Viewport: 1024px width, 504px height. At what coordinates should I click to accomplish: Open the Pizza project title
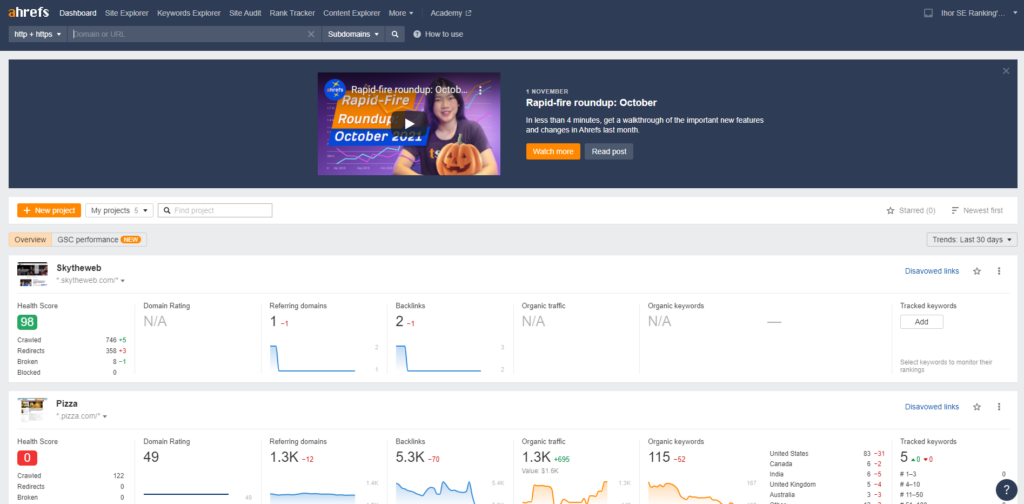[x=67, y=403]
